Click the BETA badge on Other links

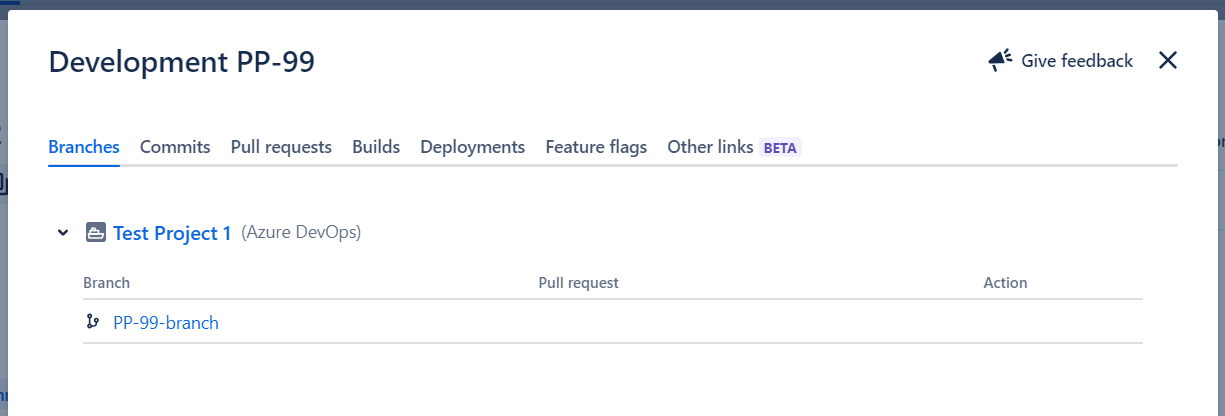pyautogui.click(x=780, y=148)
